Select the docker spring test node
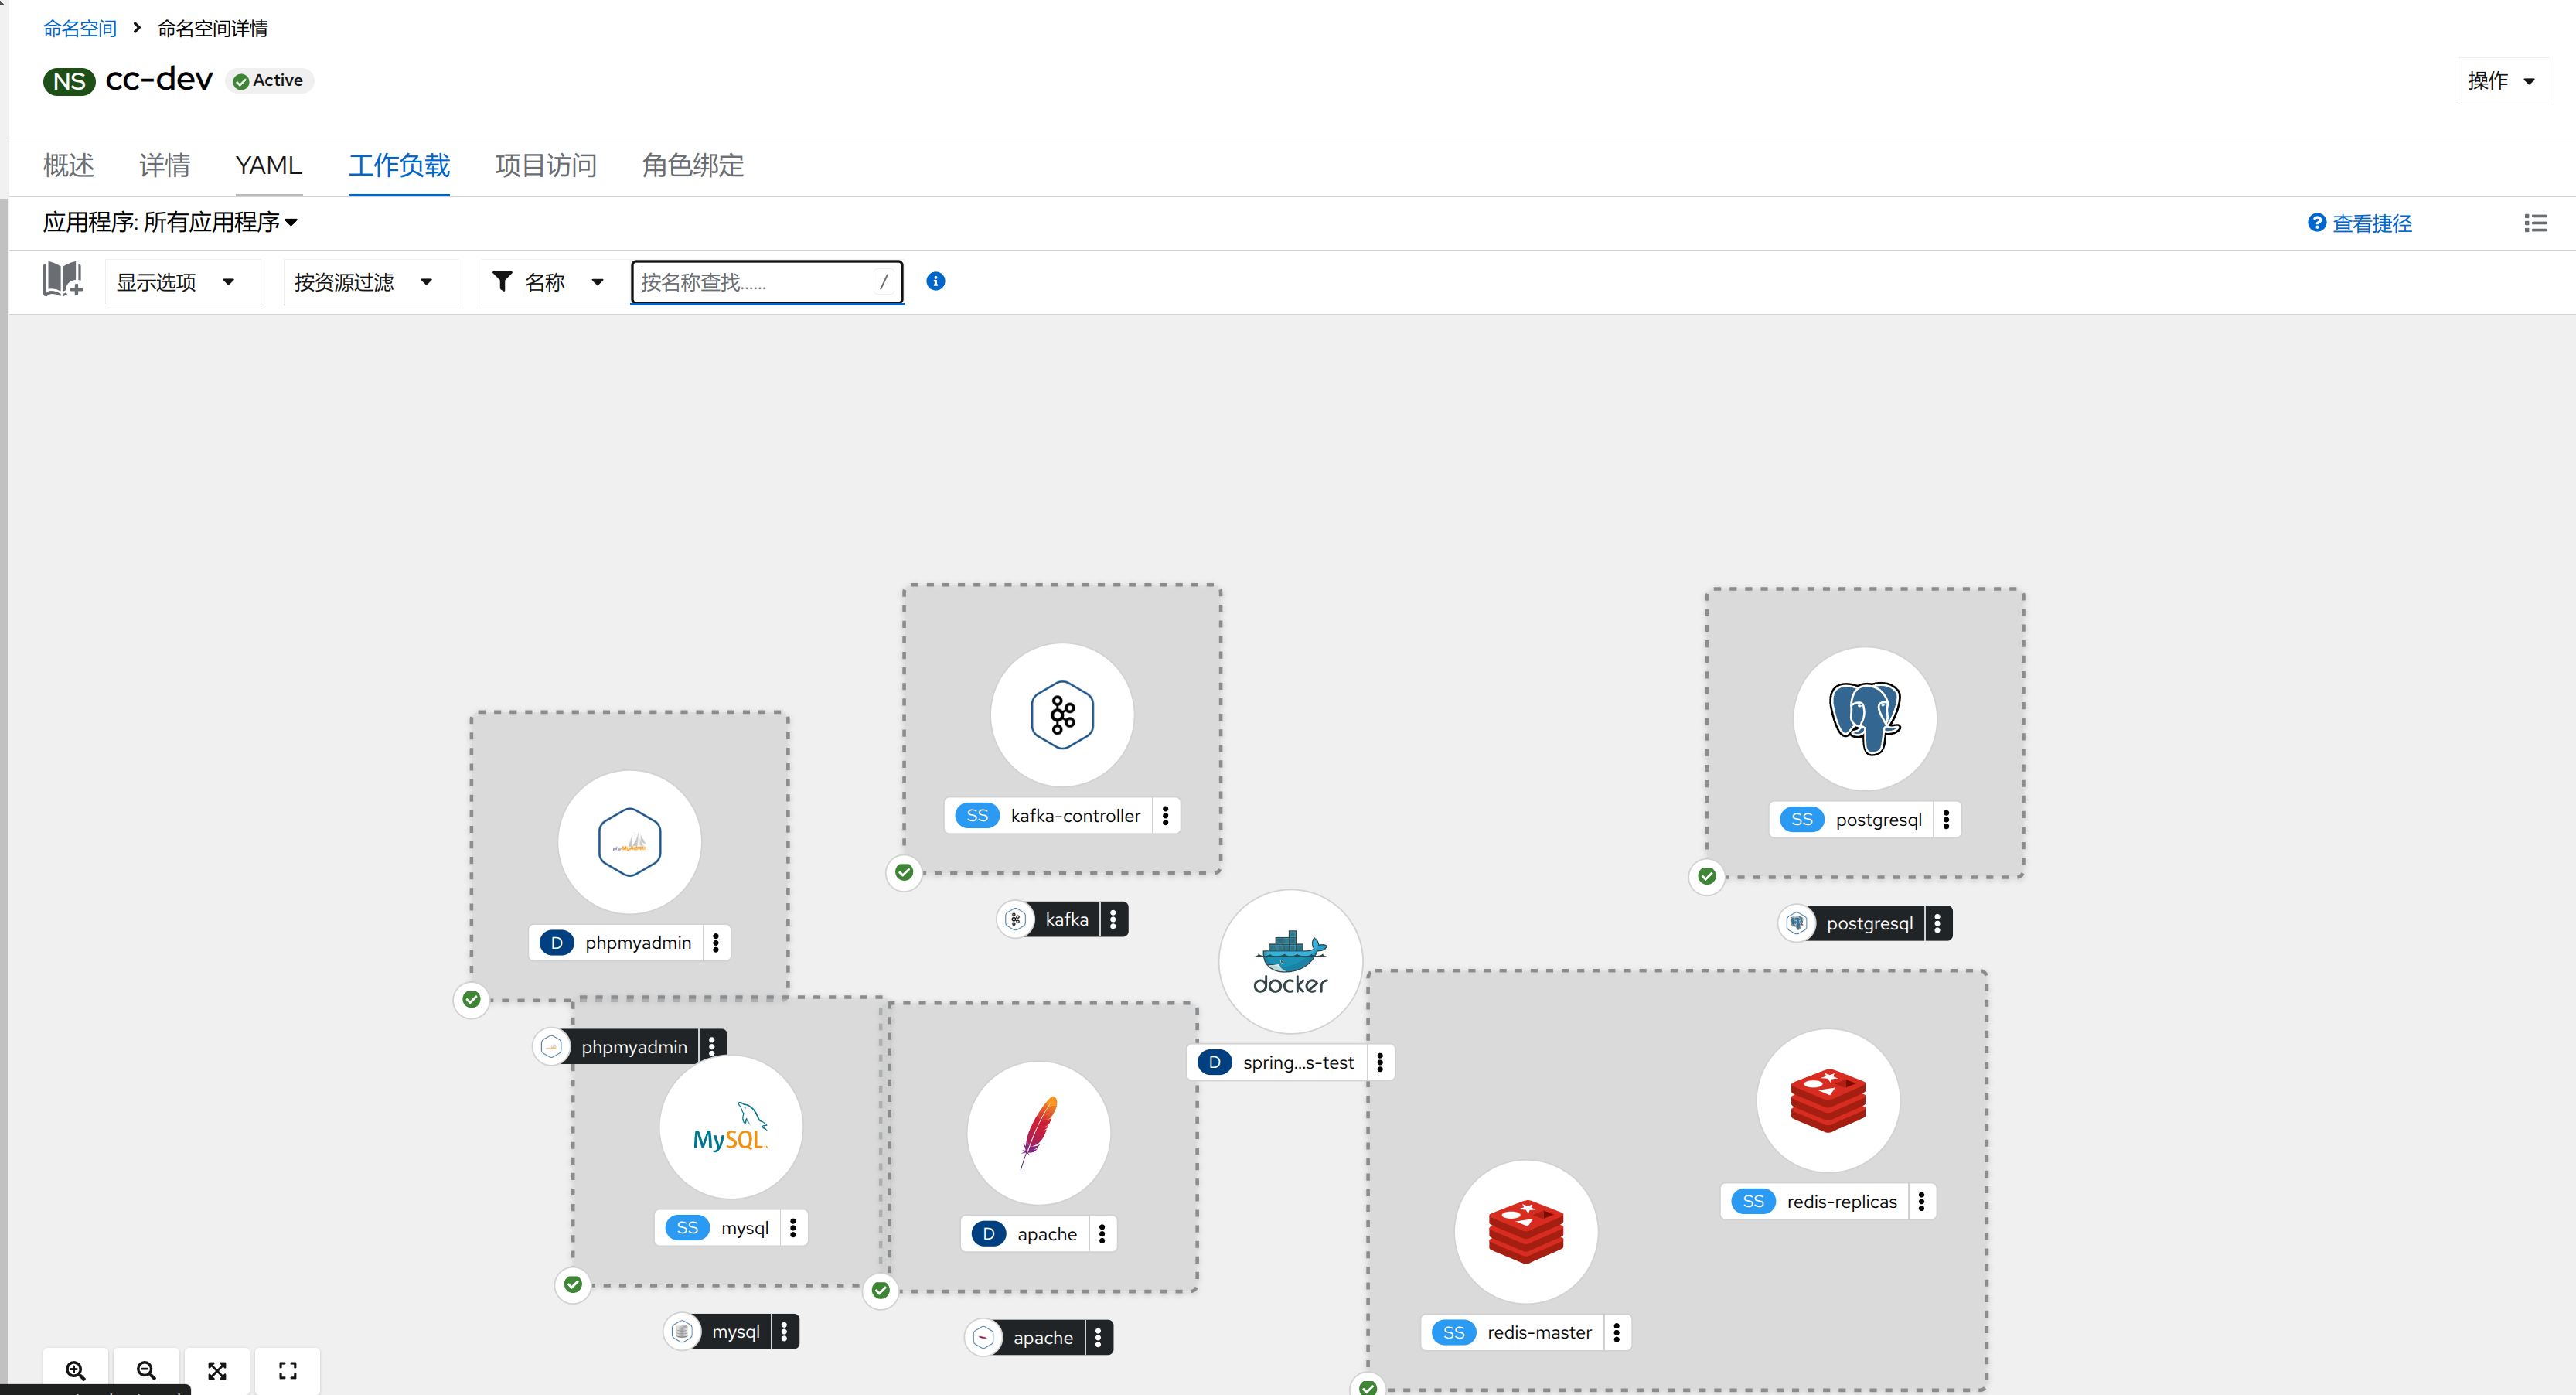Viewport: 2576px width, 1395px height. 1290,961
